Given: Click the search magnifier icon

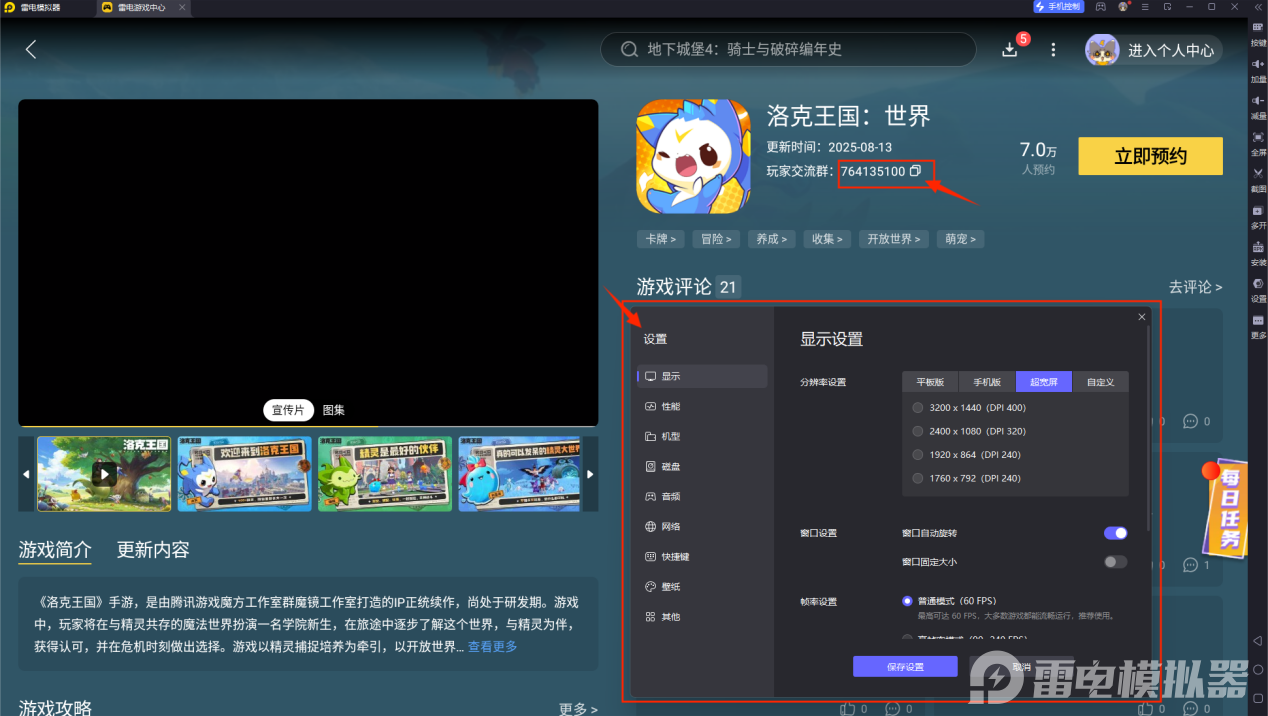Looking at the screenshot, I should click(x=629, y=49).
